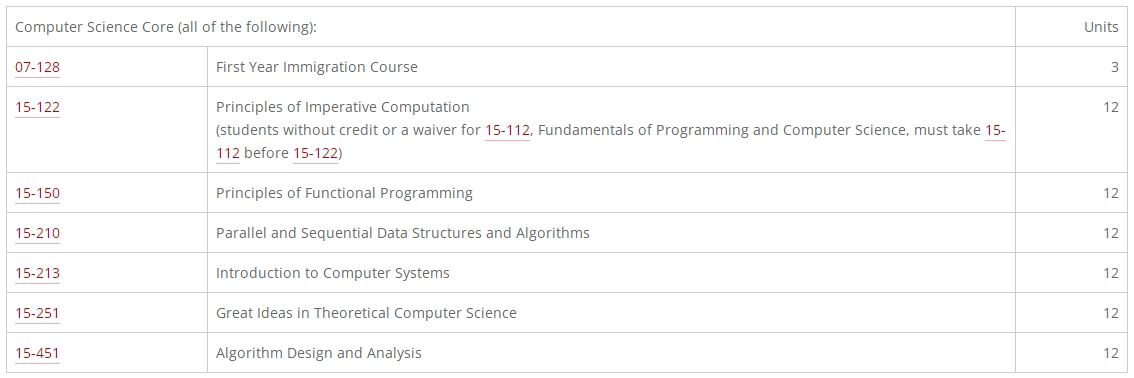Screen dimensions: 1134x378
Task: Click the "Principles of Imperative Computation" title
Action: (x=343, y=107)
